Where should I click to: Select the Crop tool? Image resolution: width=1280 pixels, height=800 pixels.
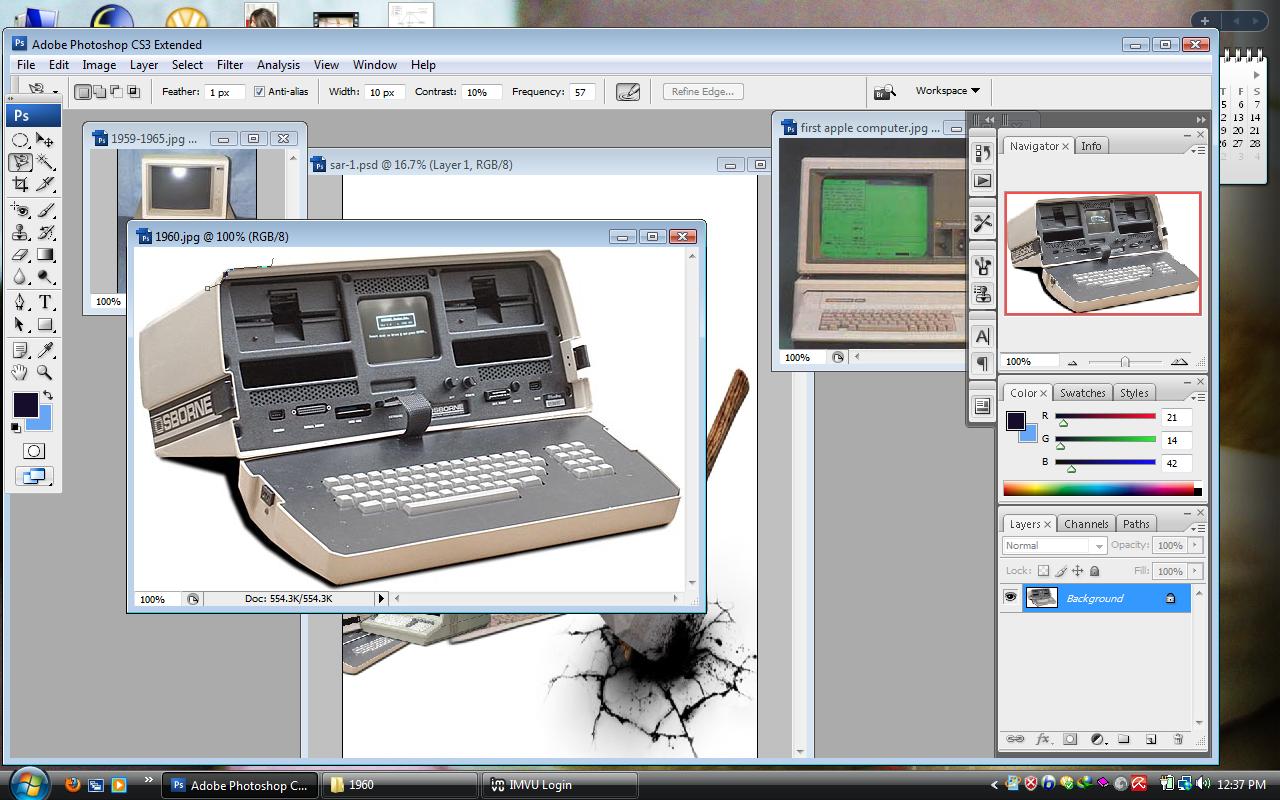coord(21,184)
